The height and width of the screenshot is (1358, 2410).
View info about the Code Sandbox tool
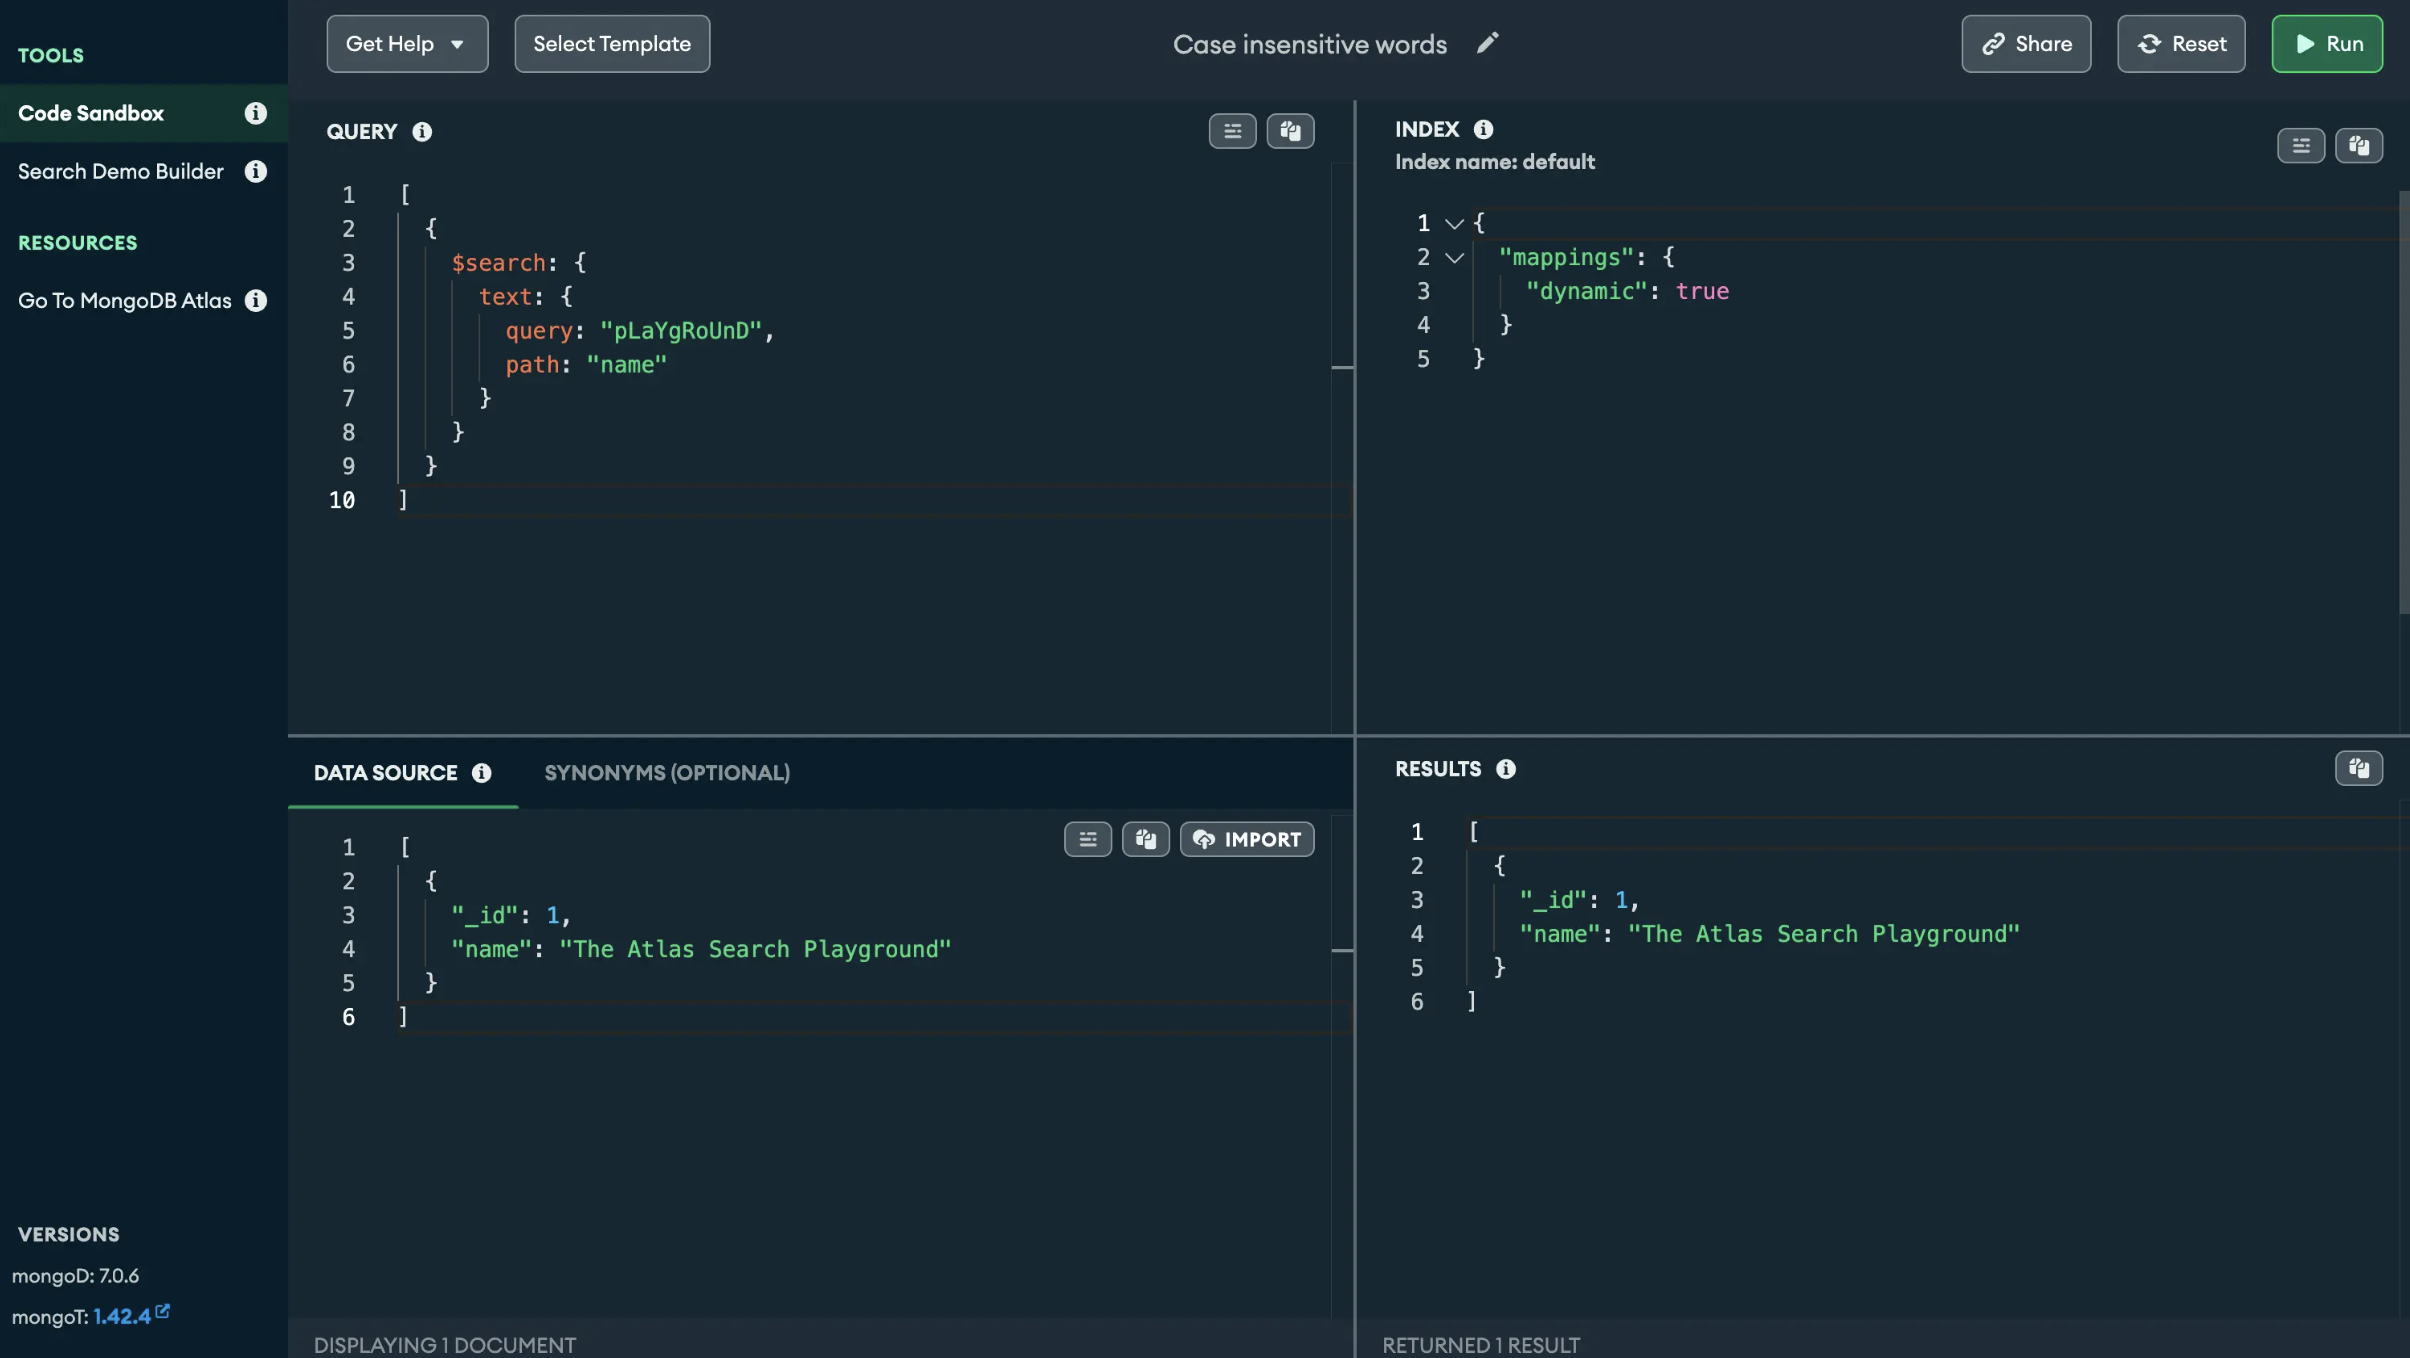click(255, 113)
